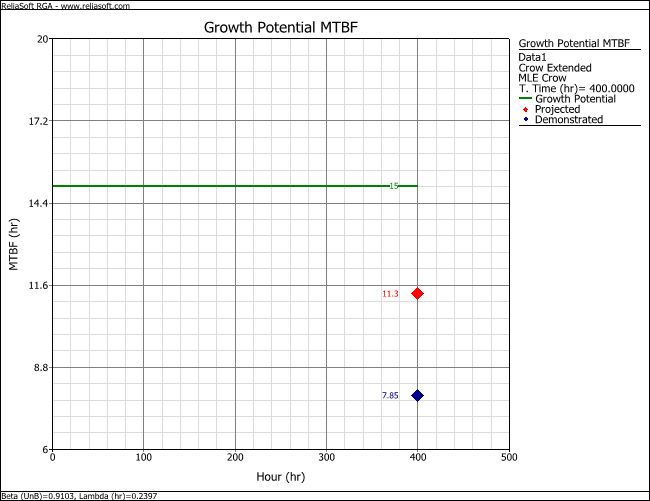Viewport: 650px width, 501px height.
Task: Click the 'MLE Crow' legend line
Action: (542, 78)
